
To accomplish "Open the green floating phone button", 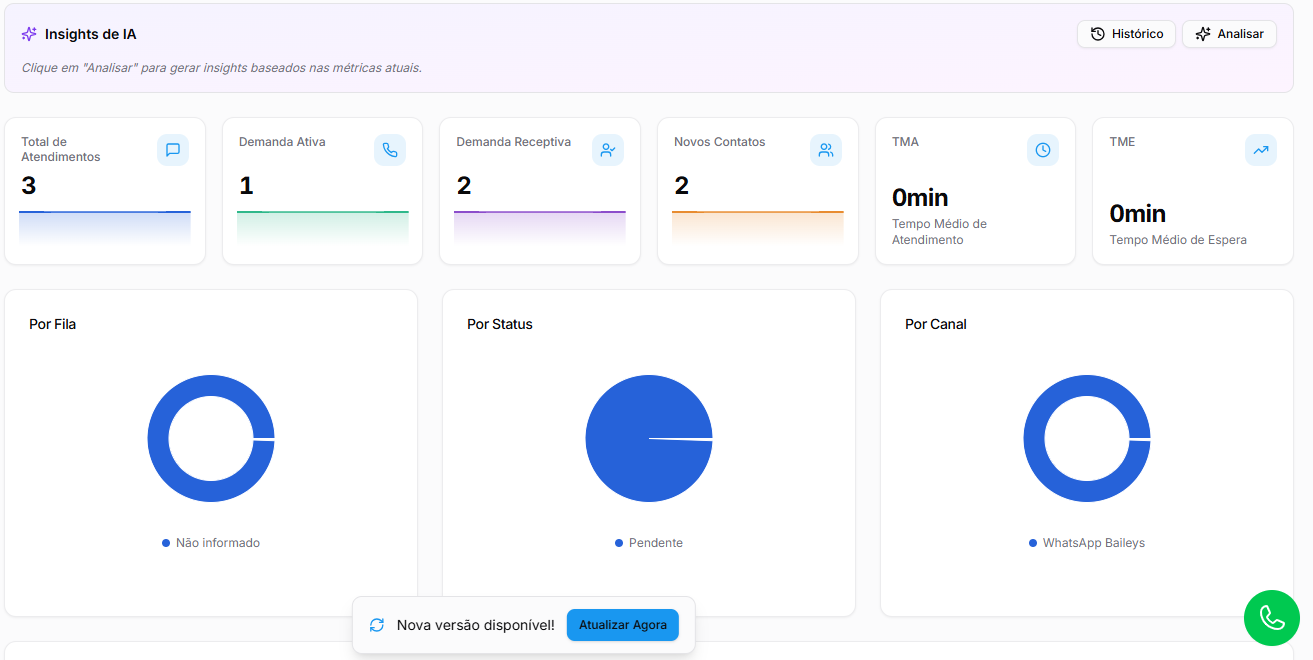I will (1272, 618).
